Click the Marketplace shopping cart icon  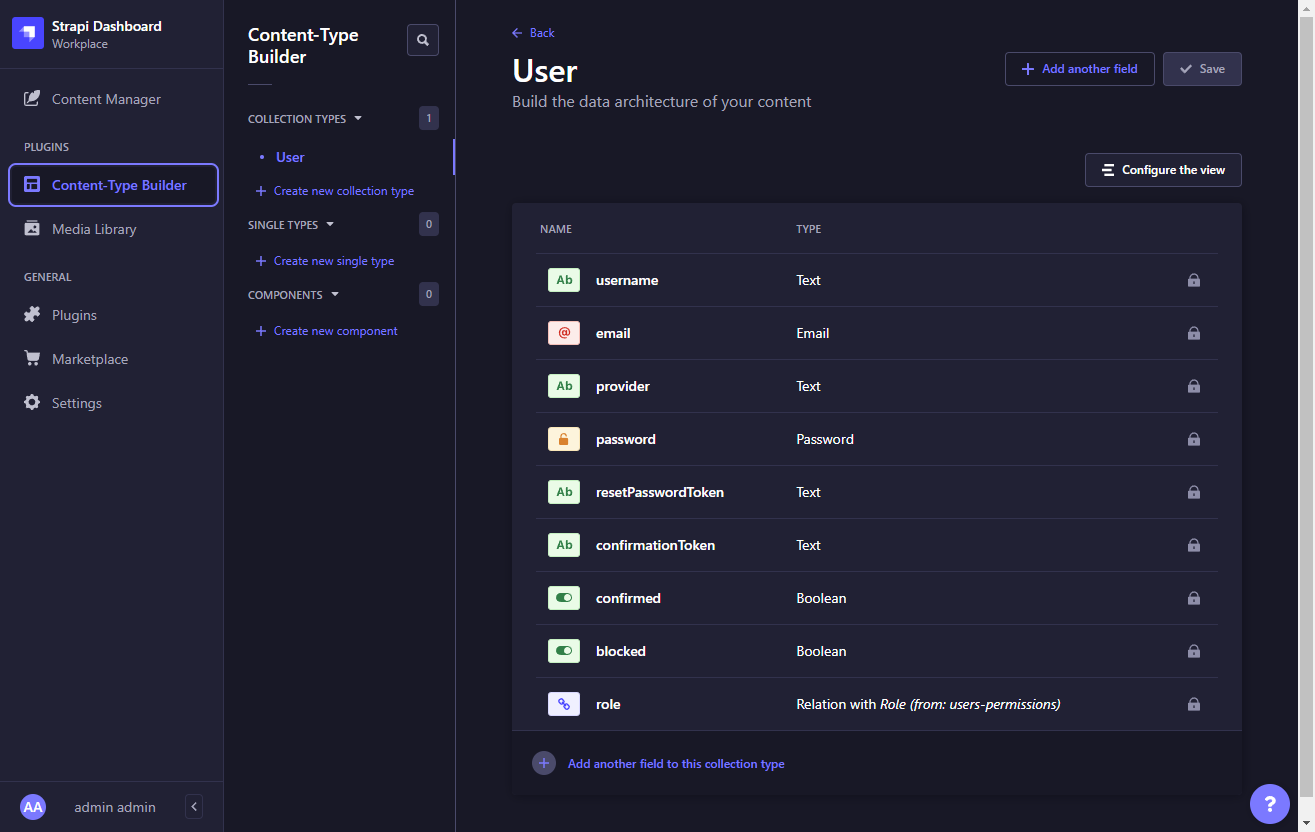32,359
